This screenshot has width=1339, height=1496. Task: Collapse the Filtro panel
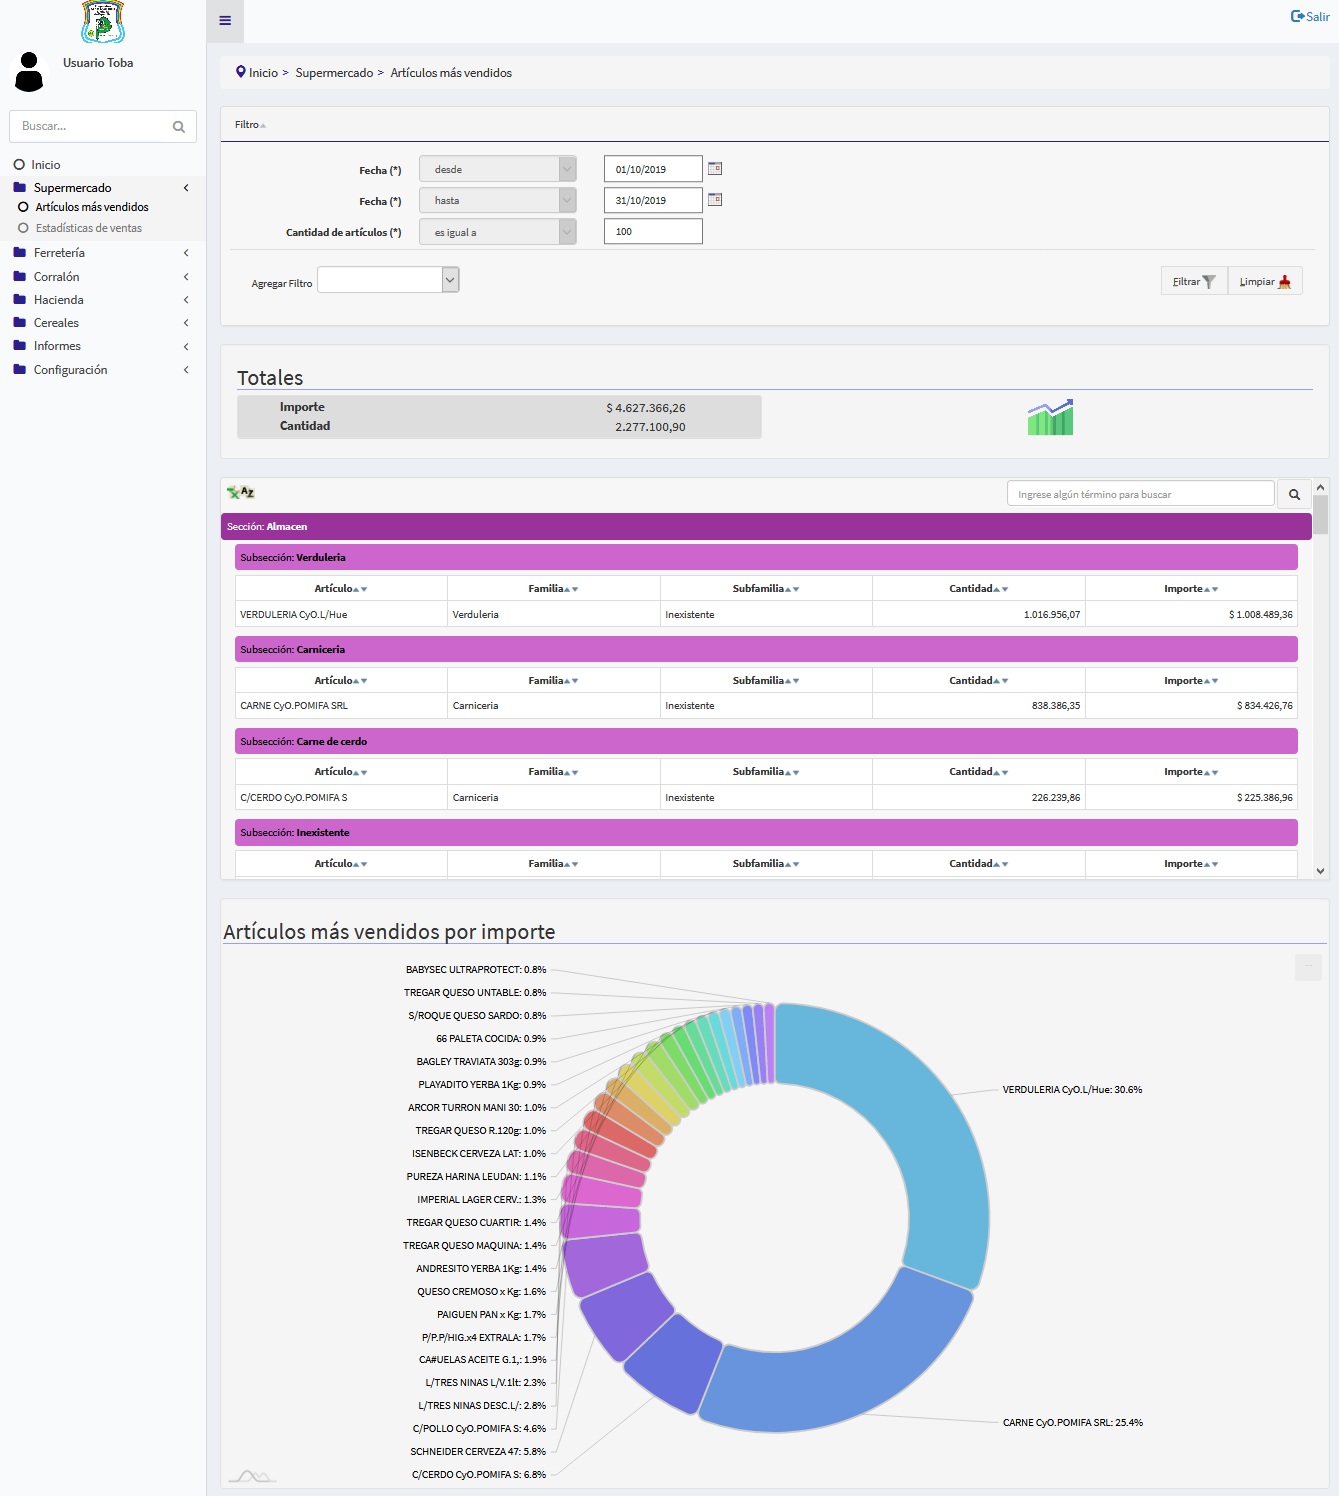[250, 125]
